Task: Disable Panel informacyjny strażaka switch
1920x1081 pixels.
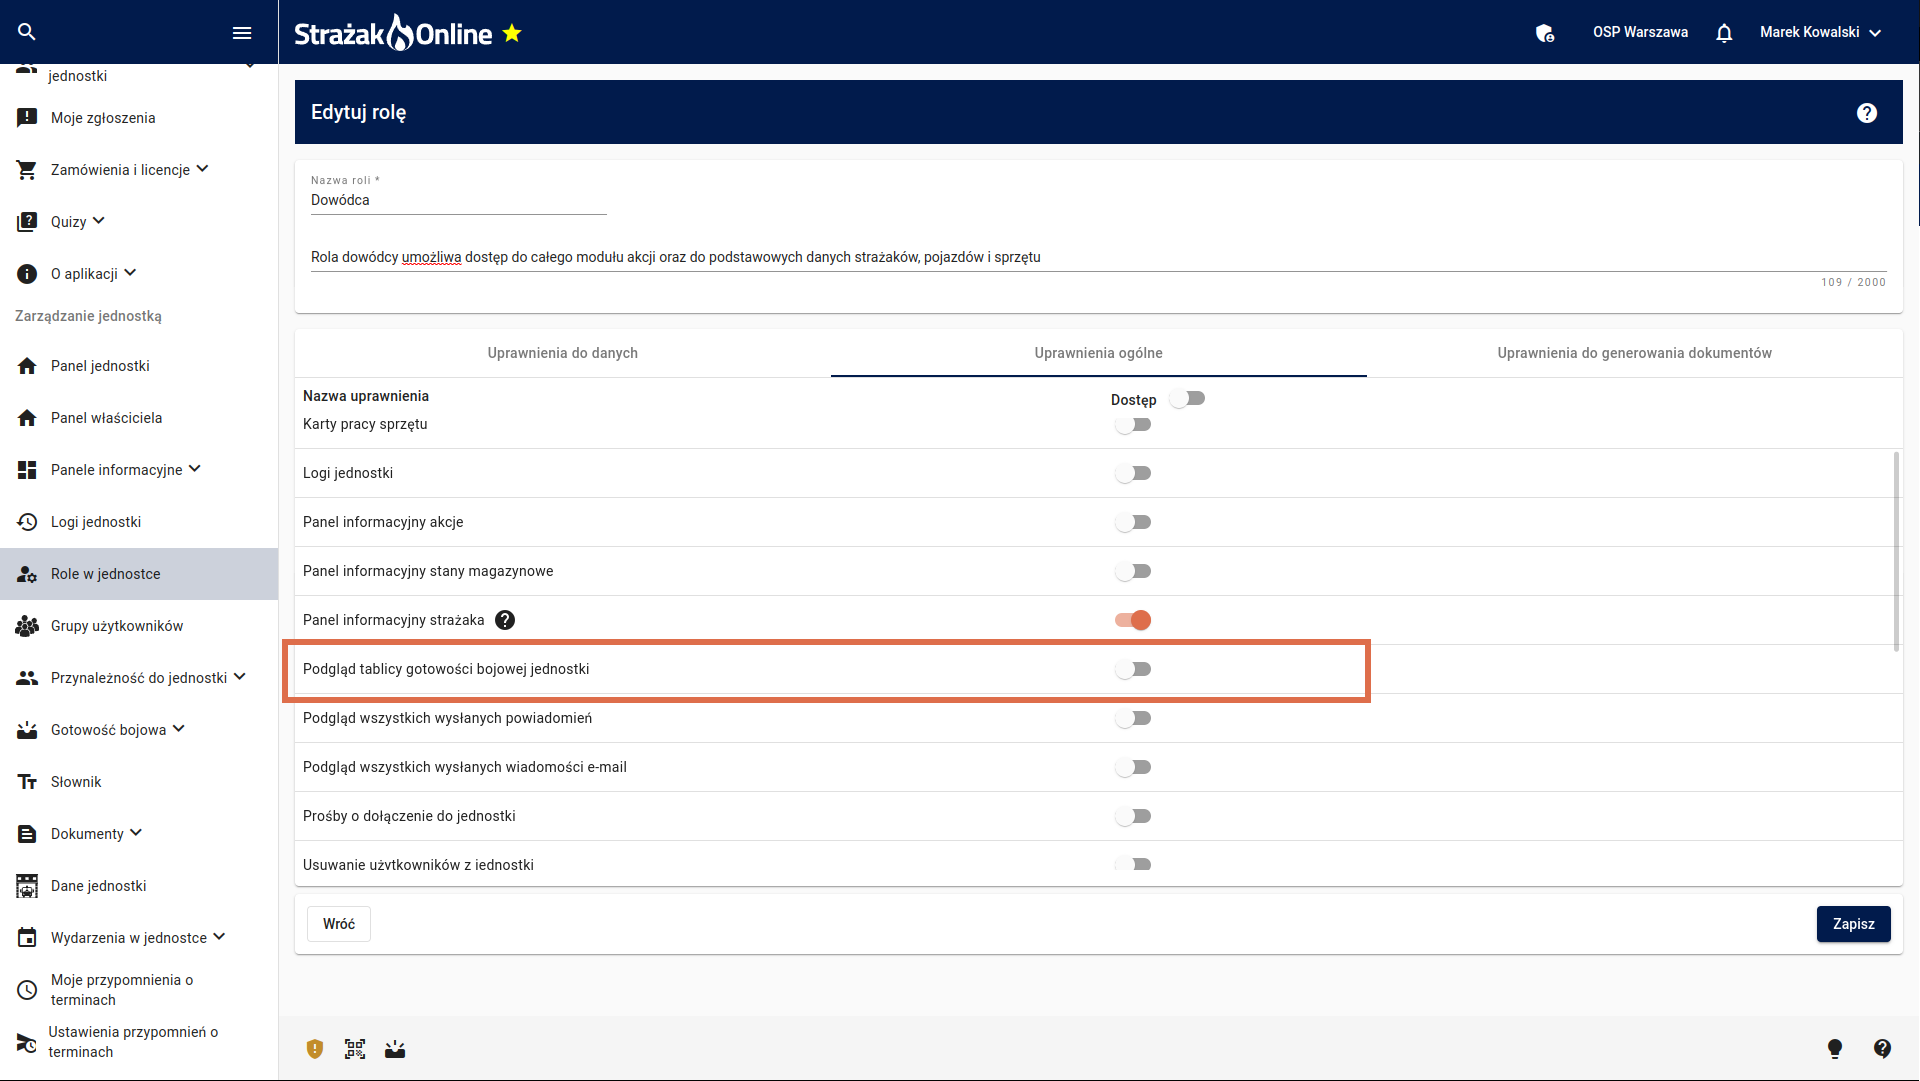Action: (x=1133, y=621)
